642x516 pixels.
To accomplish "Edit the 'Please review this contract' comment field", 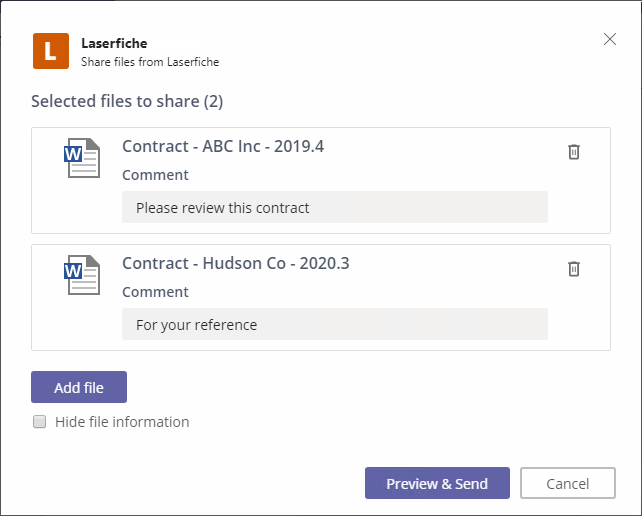I will point(335,207).
